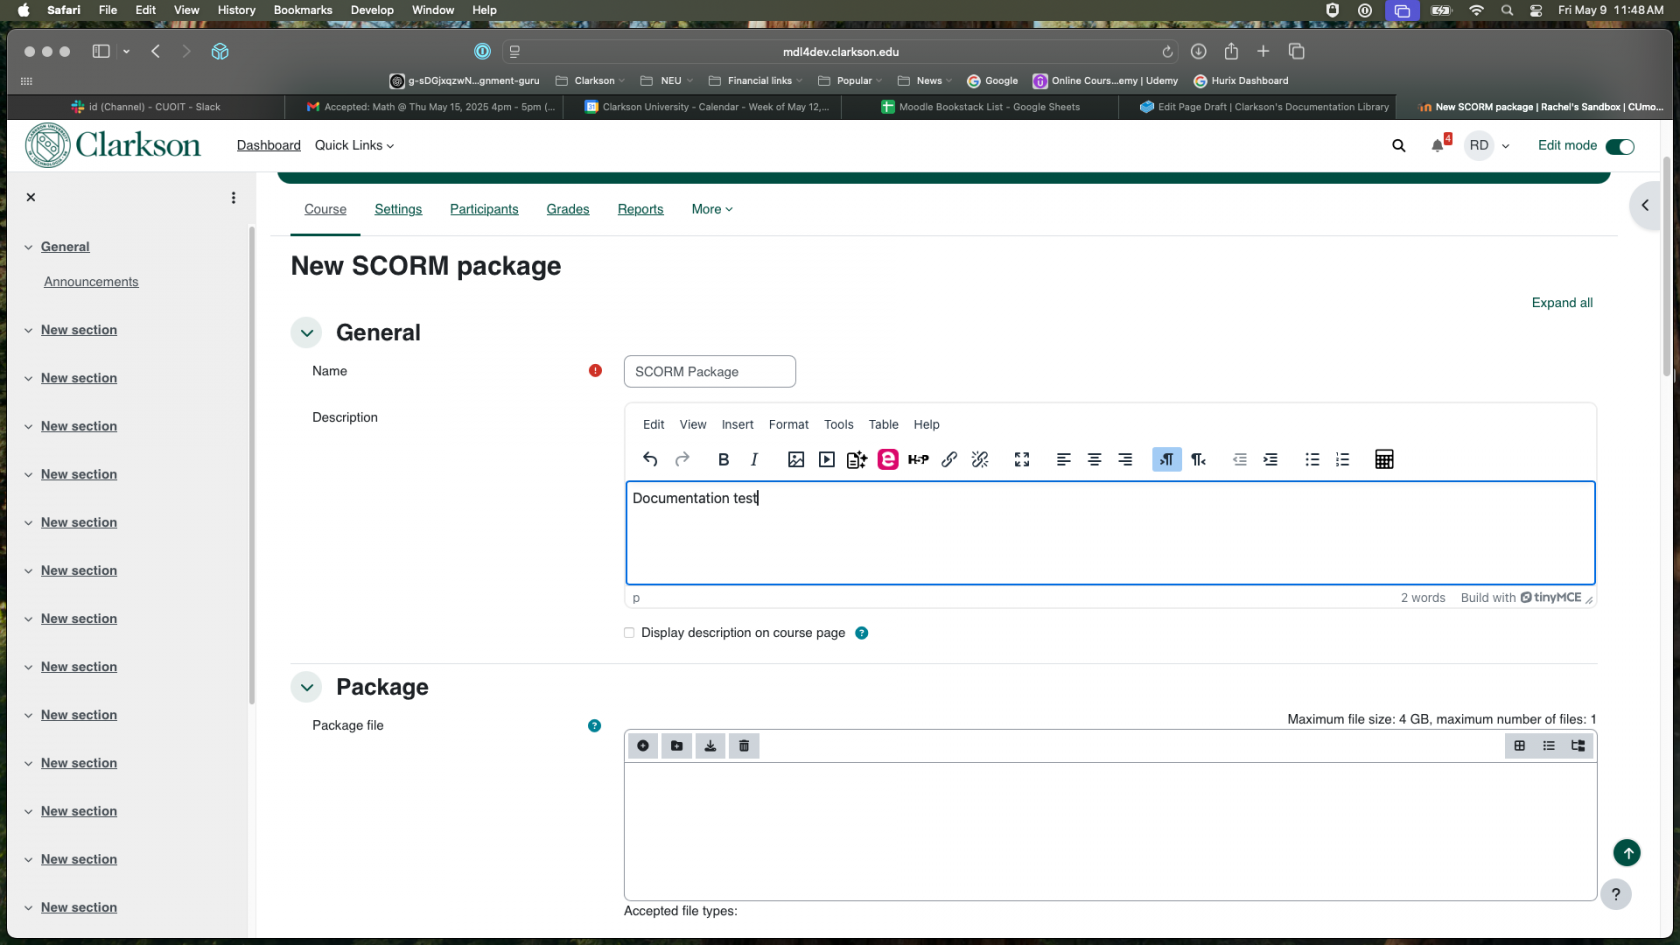Center align text in editor
Screen dimensions: 1680x945
(1094, 459)
